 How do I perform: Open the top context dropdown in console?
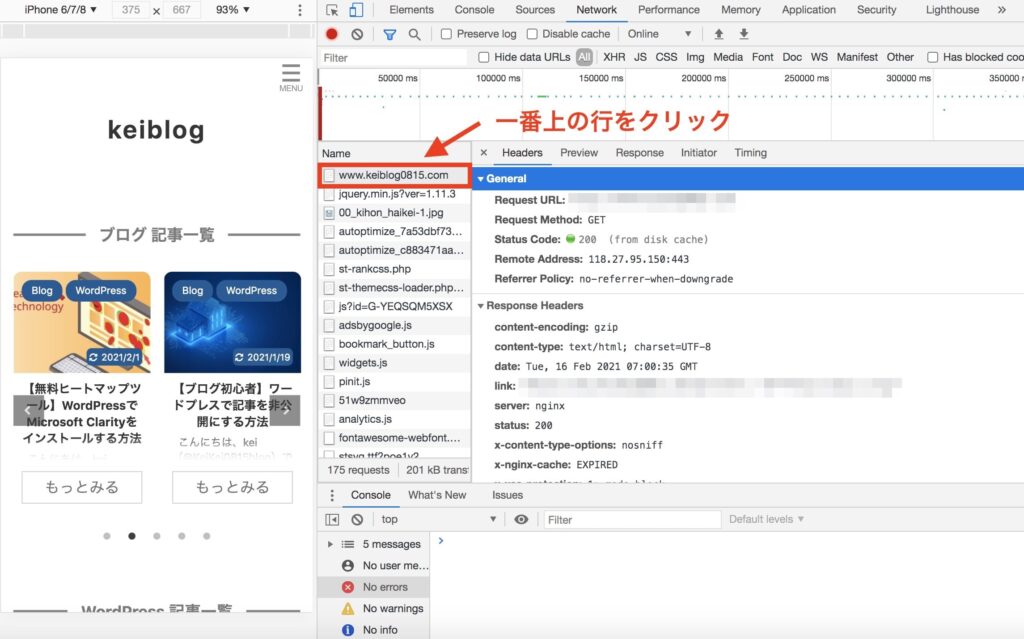[439, 519]
